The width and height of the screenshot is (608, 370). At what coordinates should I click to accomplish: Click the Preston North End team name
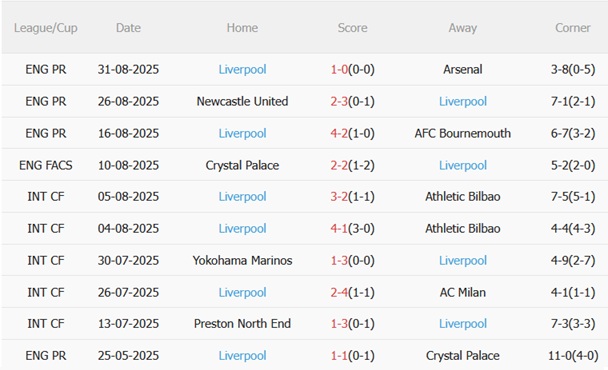[242, 323]
